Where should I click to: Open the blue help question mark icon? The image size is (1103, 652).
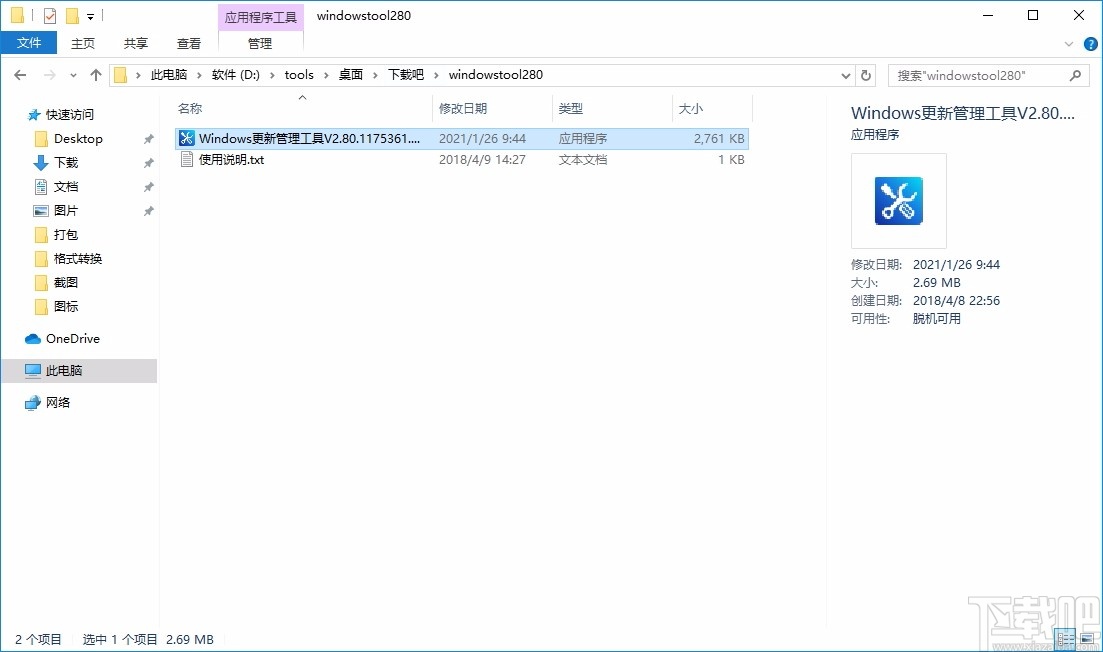1090,44
